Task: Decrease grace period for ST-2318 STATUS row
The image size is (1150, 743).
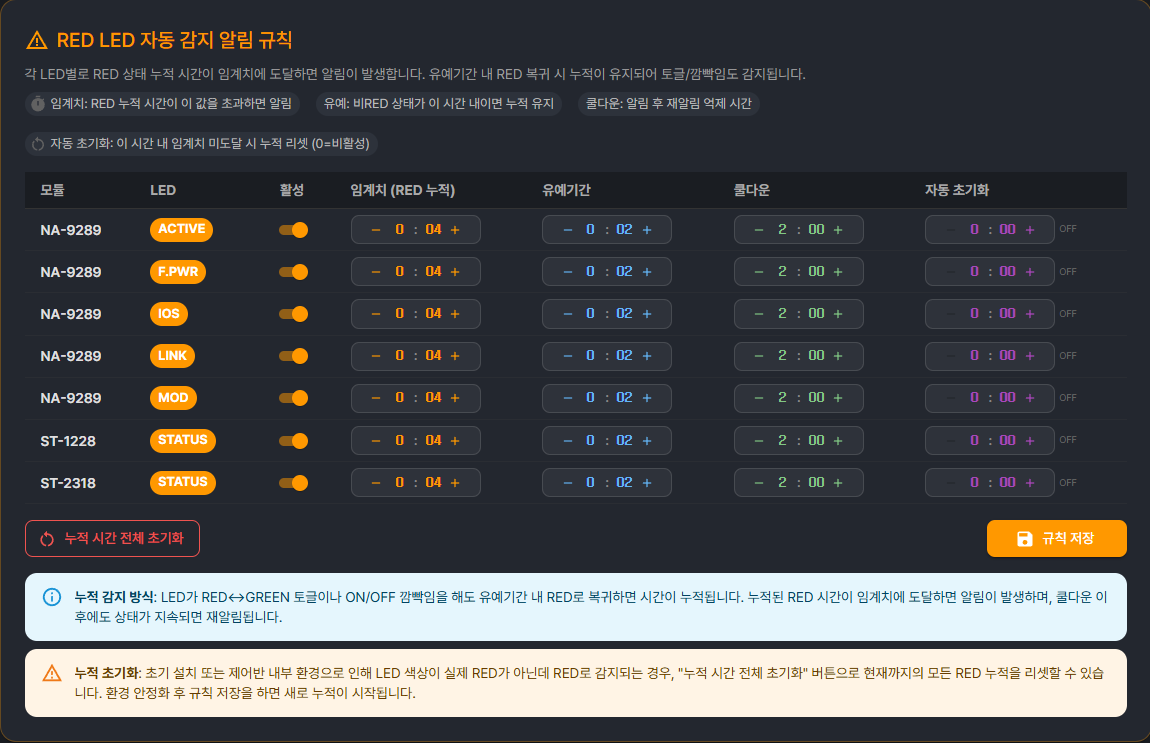Action: coord(568,483)
